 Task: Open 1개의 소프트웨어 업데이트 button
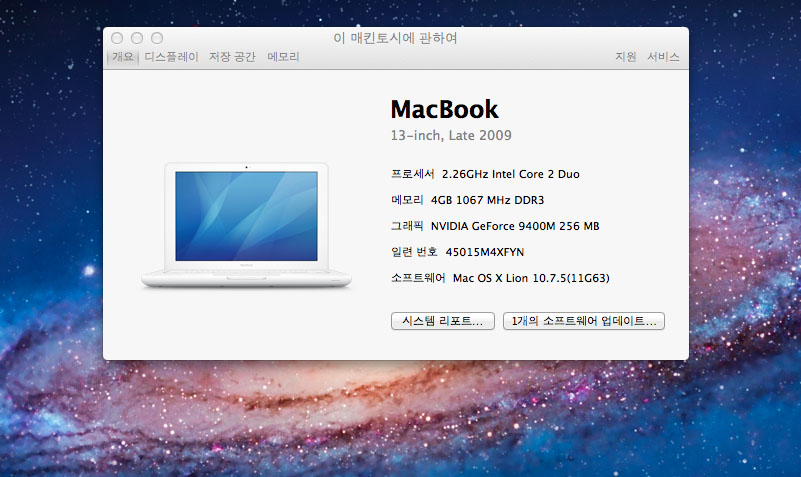583,321
